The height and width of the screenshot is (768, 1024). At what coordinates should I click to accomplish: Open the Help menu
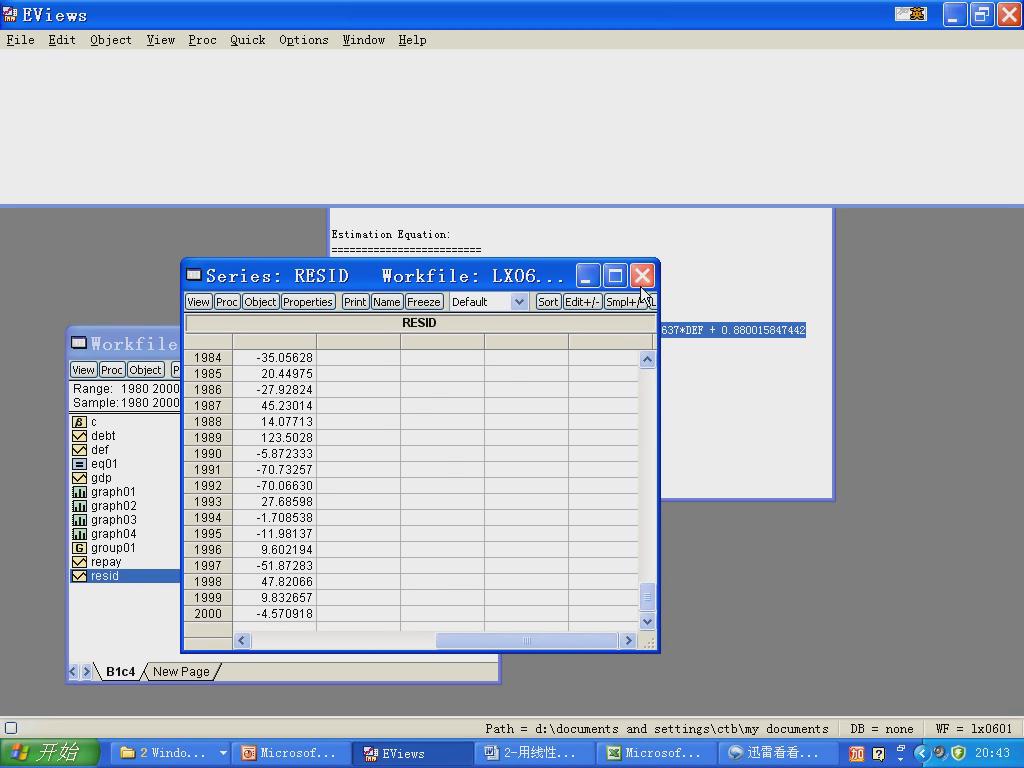(x=412, y=40)
